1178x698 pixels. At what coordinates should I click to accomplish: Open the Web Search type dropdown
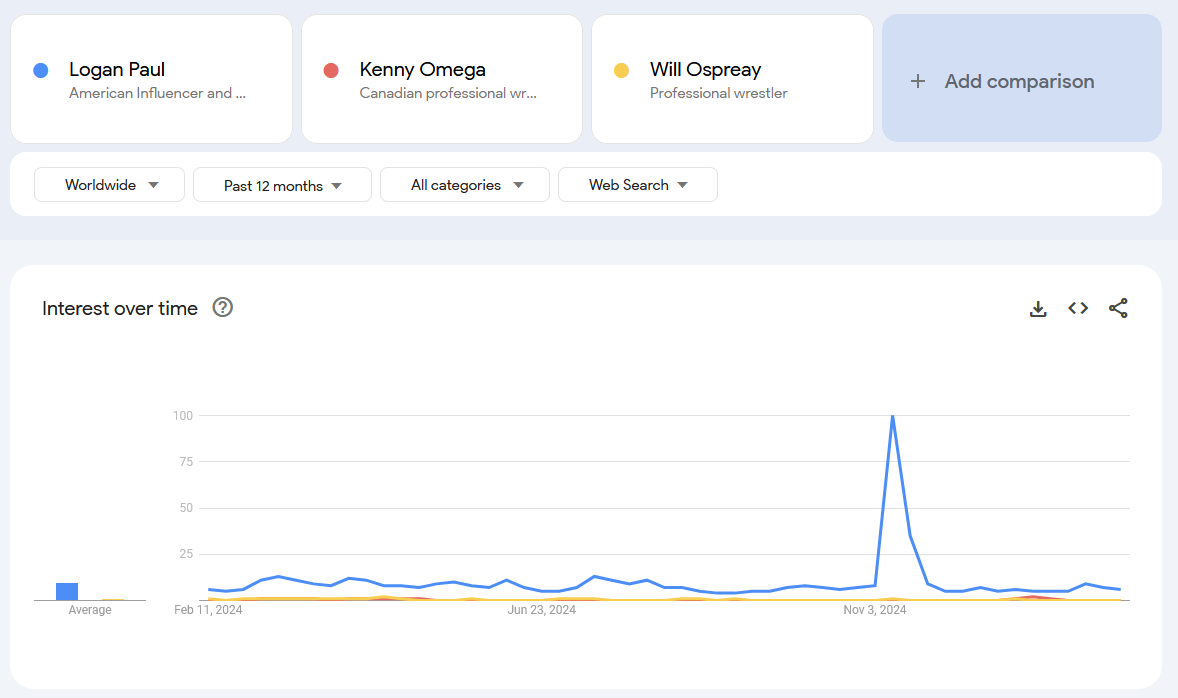click(x=638, y=185)
